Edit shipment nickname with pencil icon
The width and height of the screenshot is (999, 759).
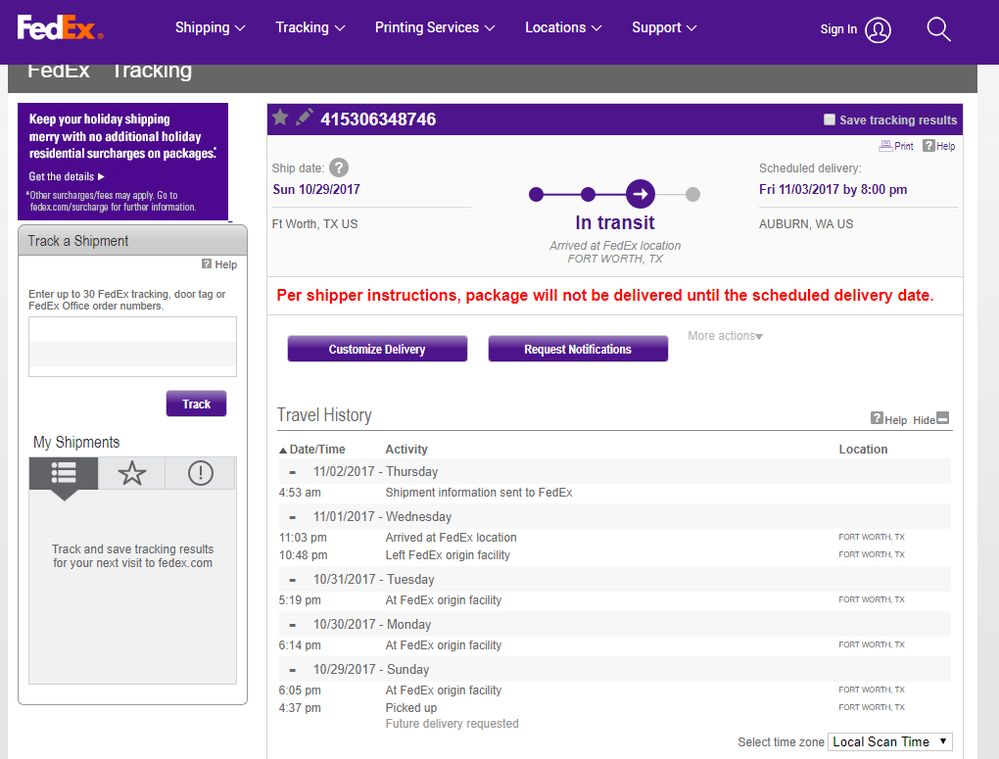(305, 117)
